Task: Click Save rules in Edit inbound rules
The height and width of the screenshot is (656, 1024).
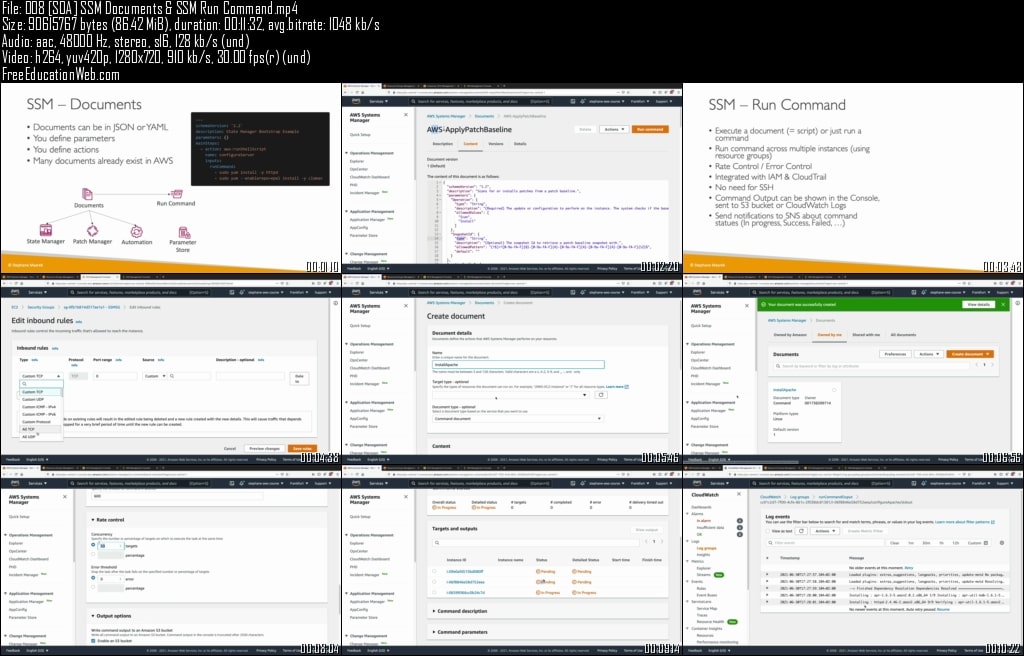Action: 302,449
